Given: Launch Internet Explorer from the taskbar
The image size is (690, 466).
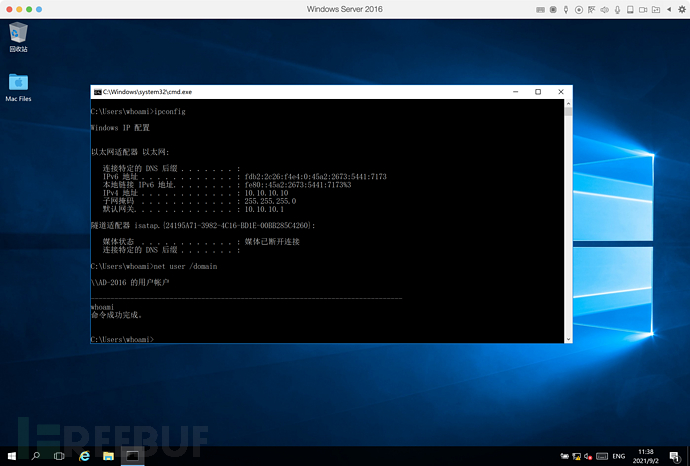Looking at the screenshot, I should (84, 456).
